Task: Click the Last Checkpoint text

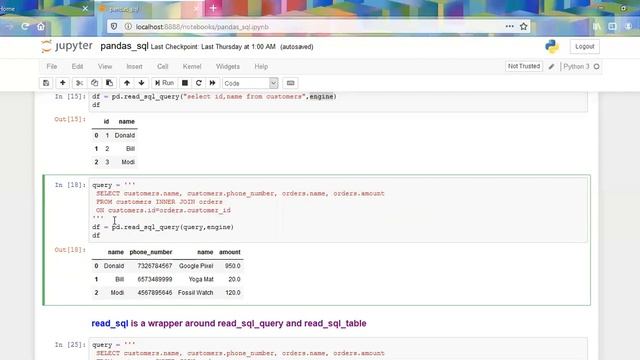Action: (213, 47)
